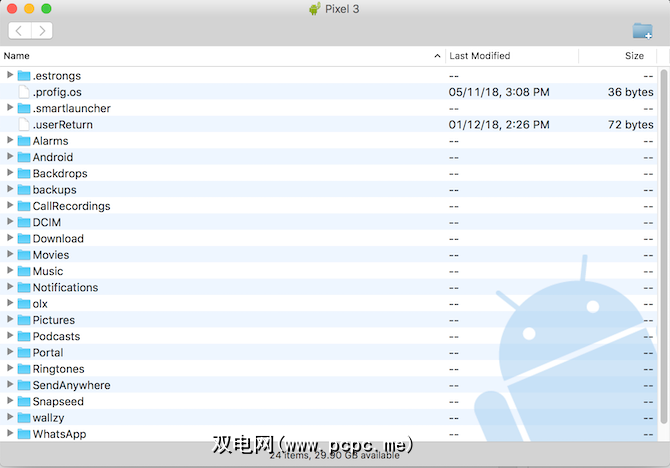Click the Backdrops folder icon
Image resolution: width=670 pixels, height=468 pixels.
point(24,174)
